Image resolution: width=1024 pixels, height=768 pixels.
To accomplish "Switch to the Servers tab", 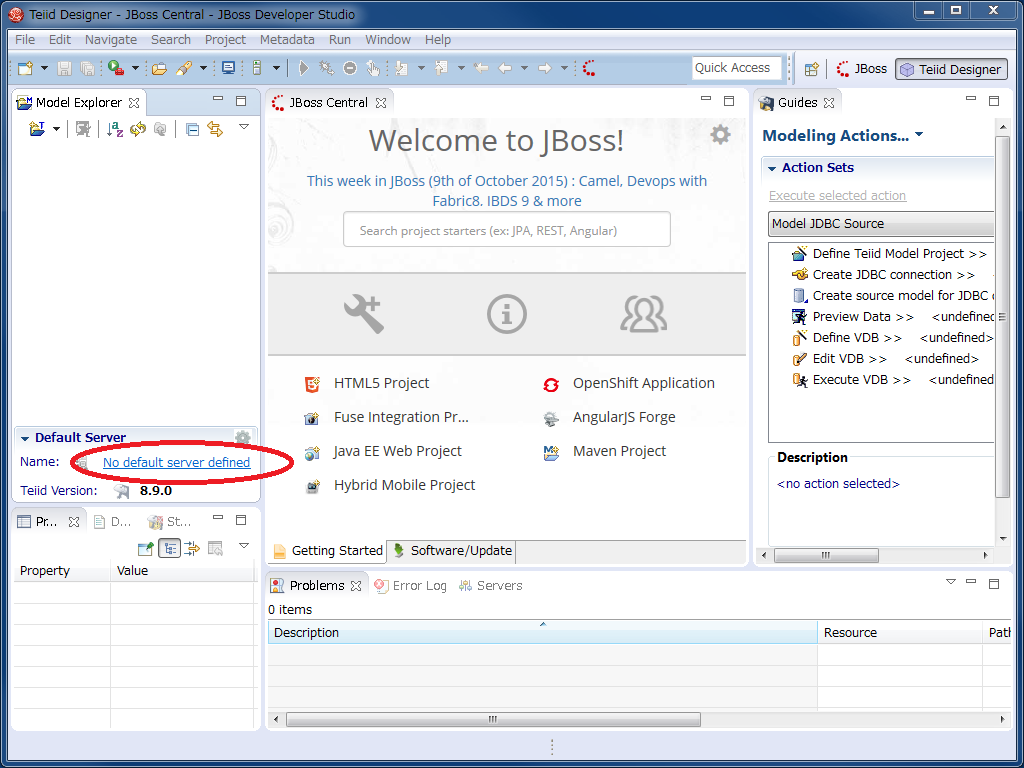I will [x=491, y=586].
